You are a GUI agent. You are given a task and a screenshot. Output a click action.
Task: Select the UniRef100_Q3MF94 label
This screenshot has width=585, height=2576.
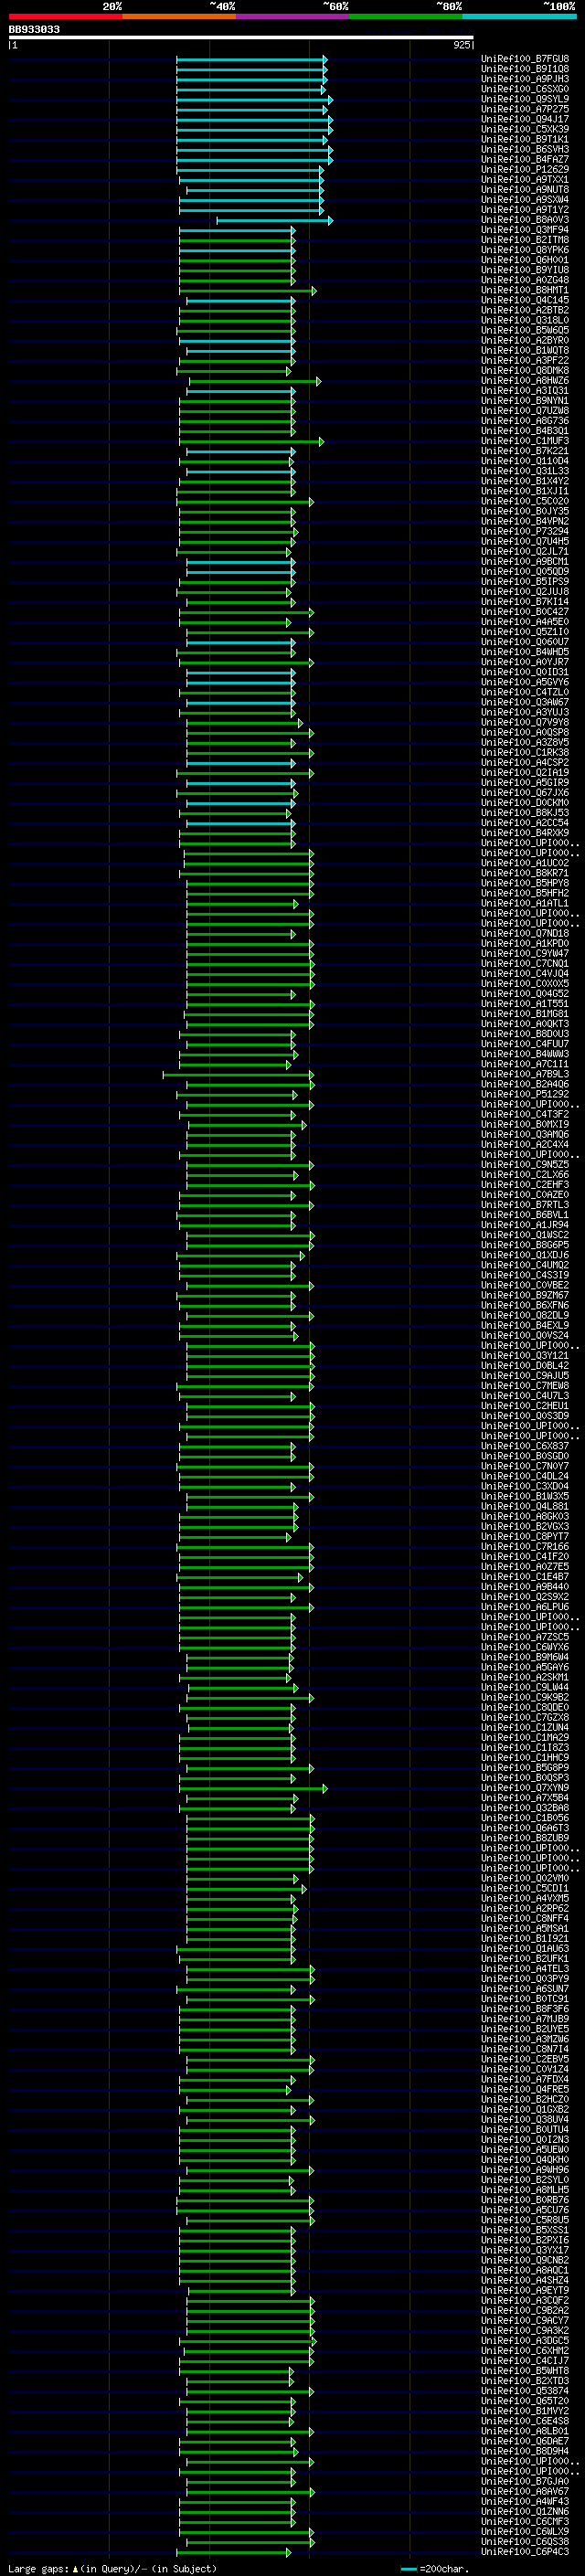(x=524, y=230)
